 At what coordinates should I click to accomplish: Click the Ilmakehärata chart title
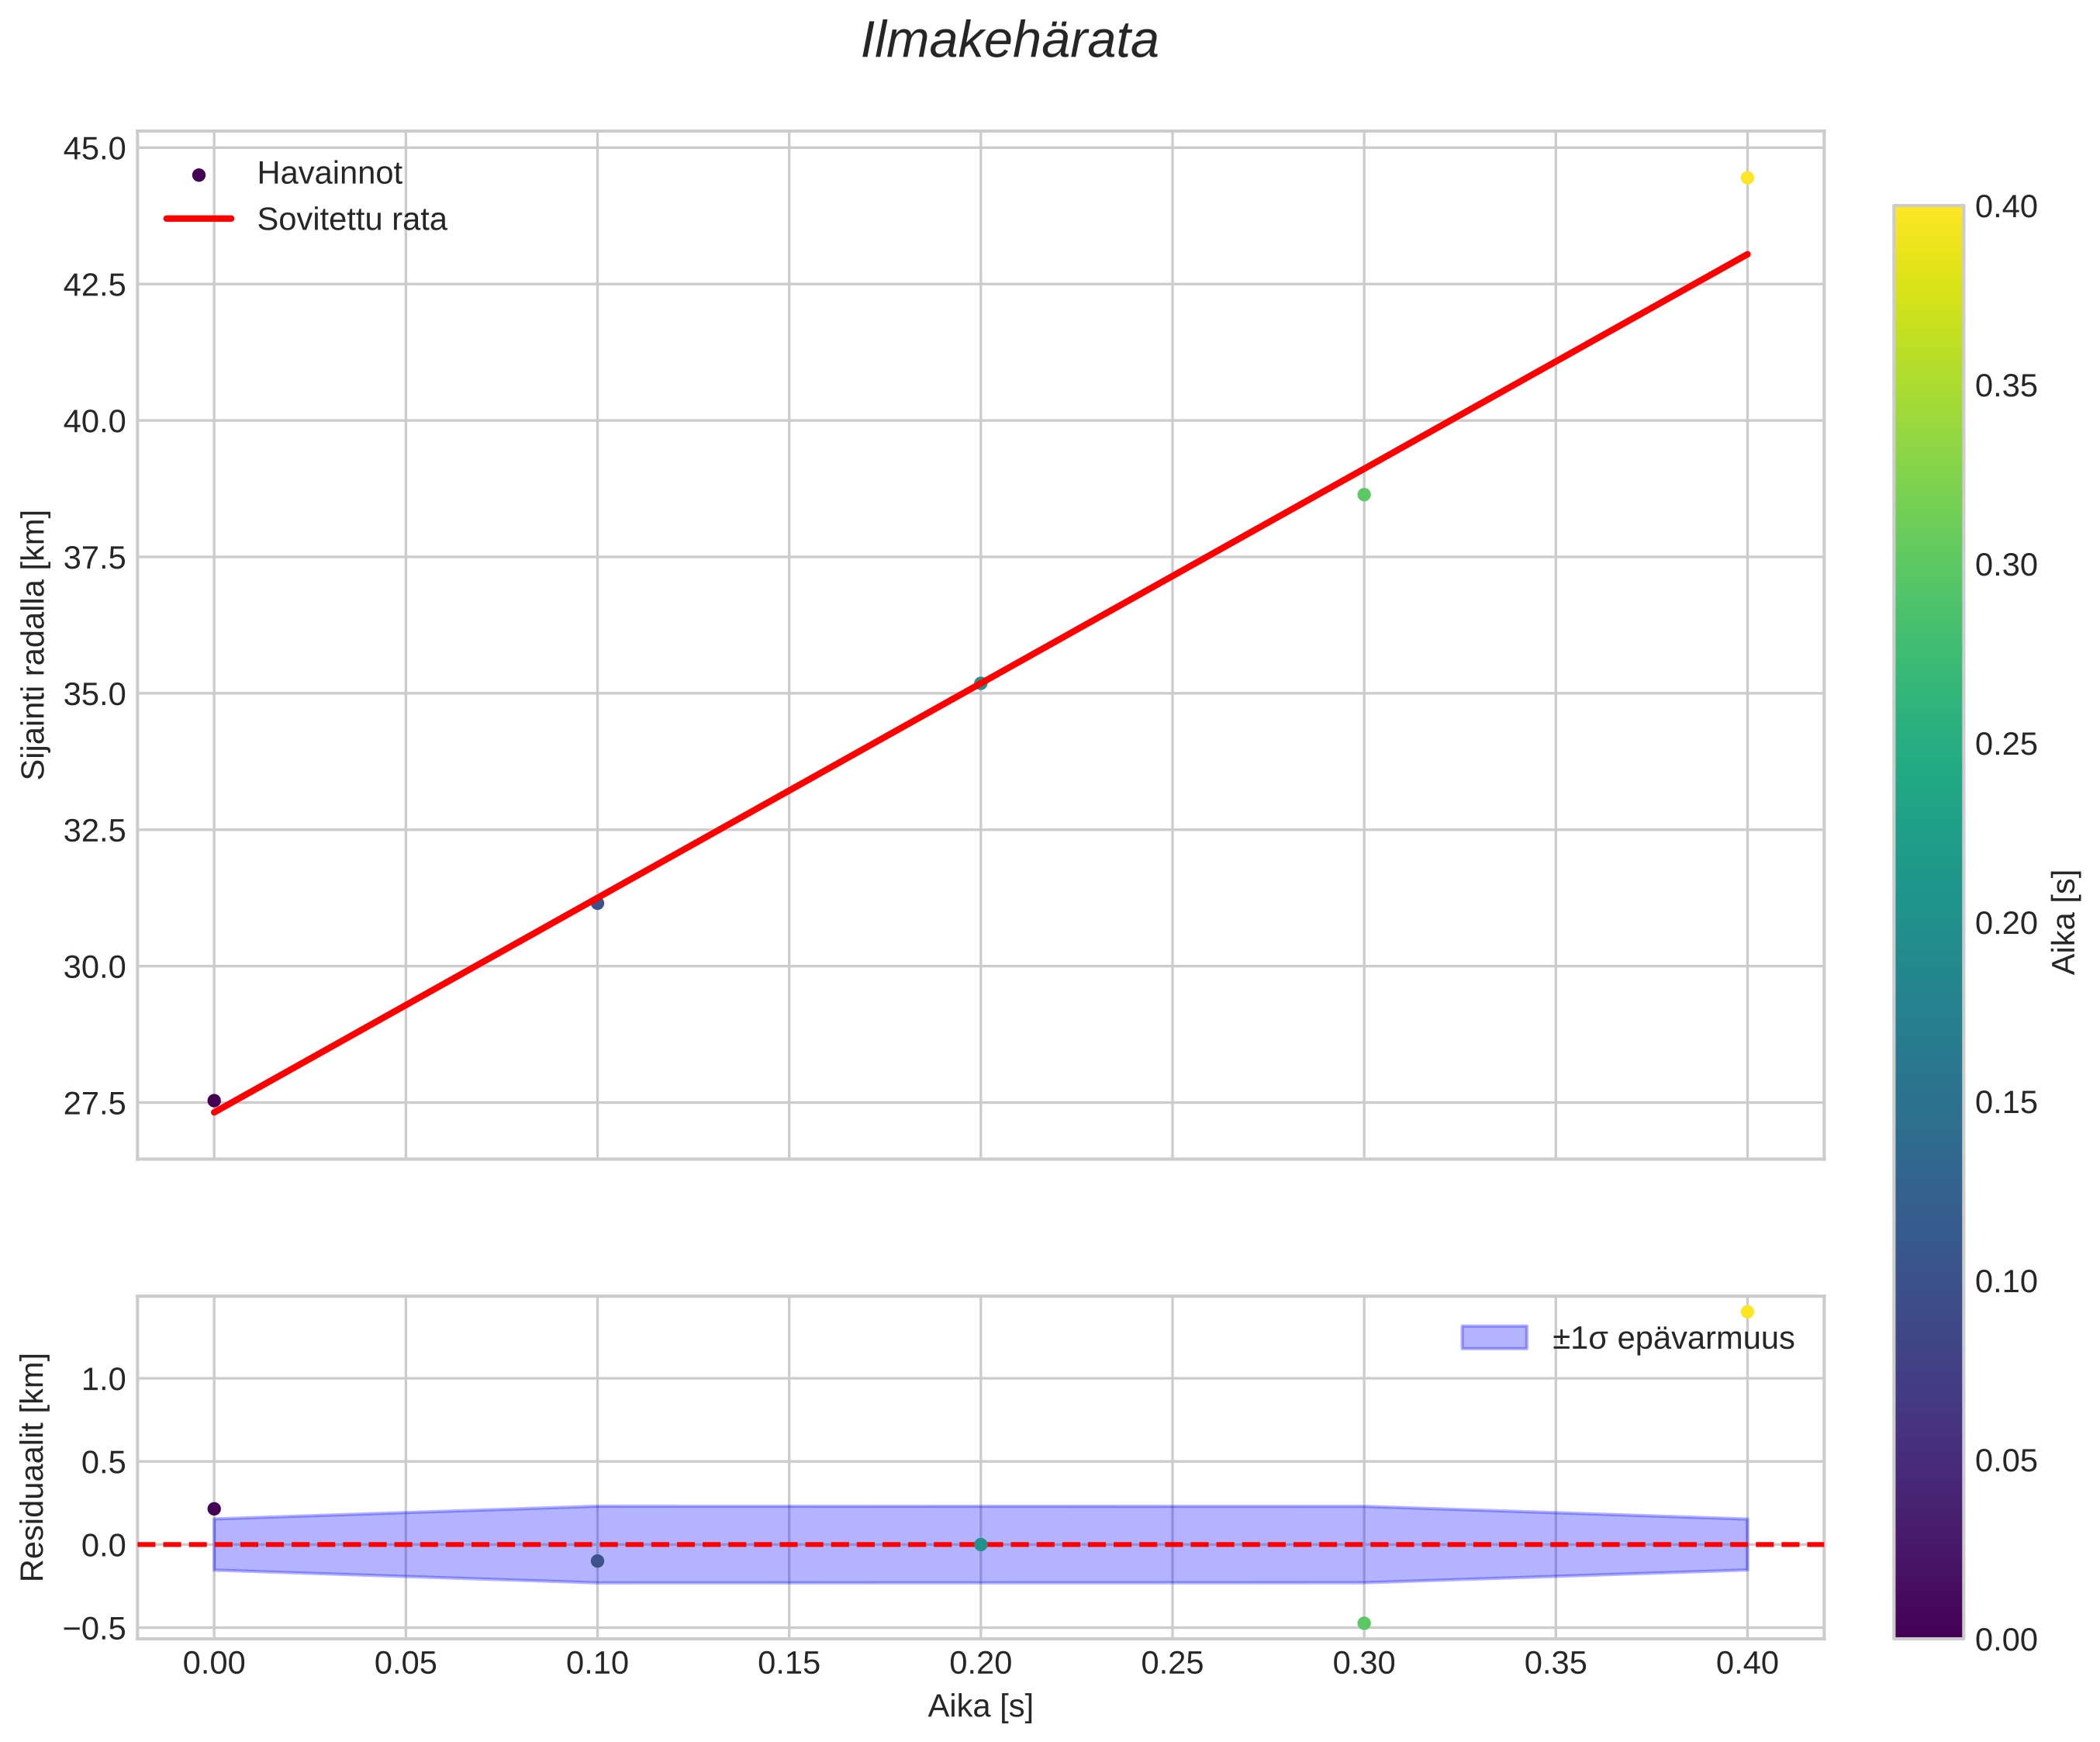click(1009, 42)
